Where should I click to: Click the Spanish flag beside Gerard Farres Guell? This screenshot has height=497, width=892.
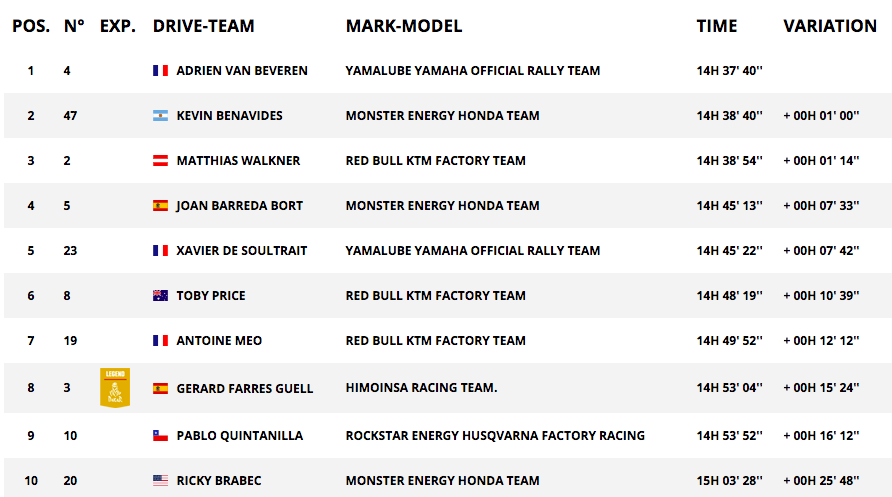coord(160,388)
